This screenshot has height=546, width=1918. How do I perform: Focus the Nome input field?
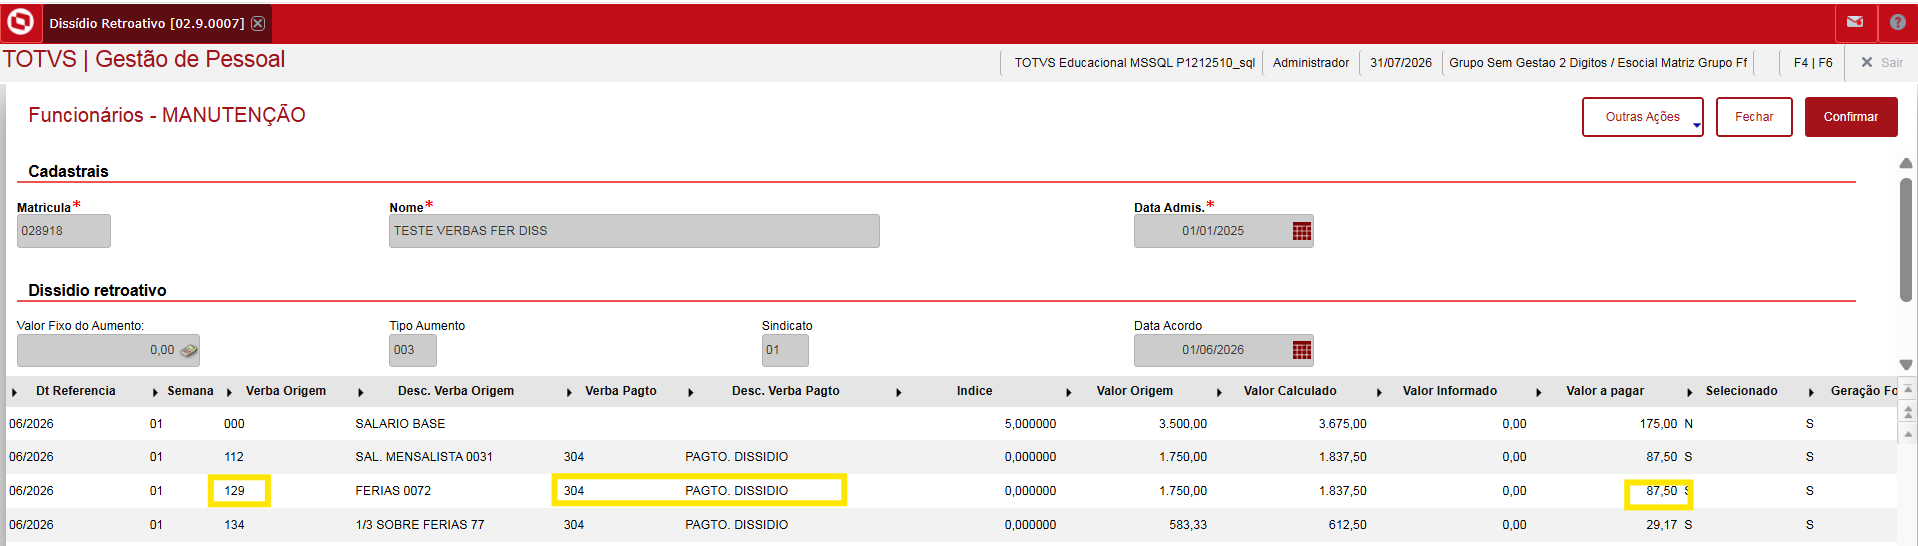(634, 231)
